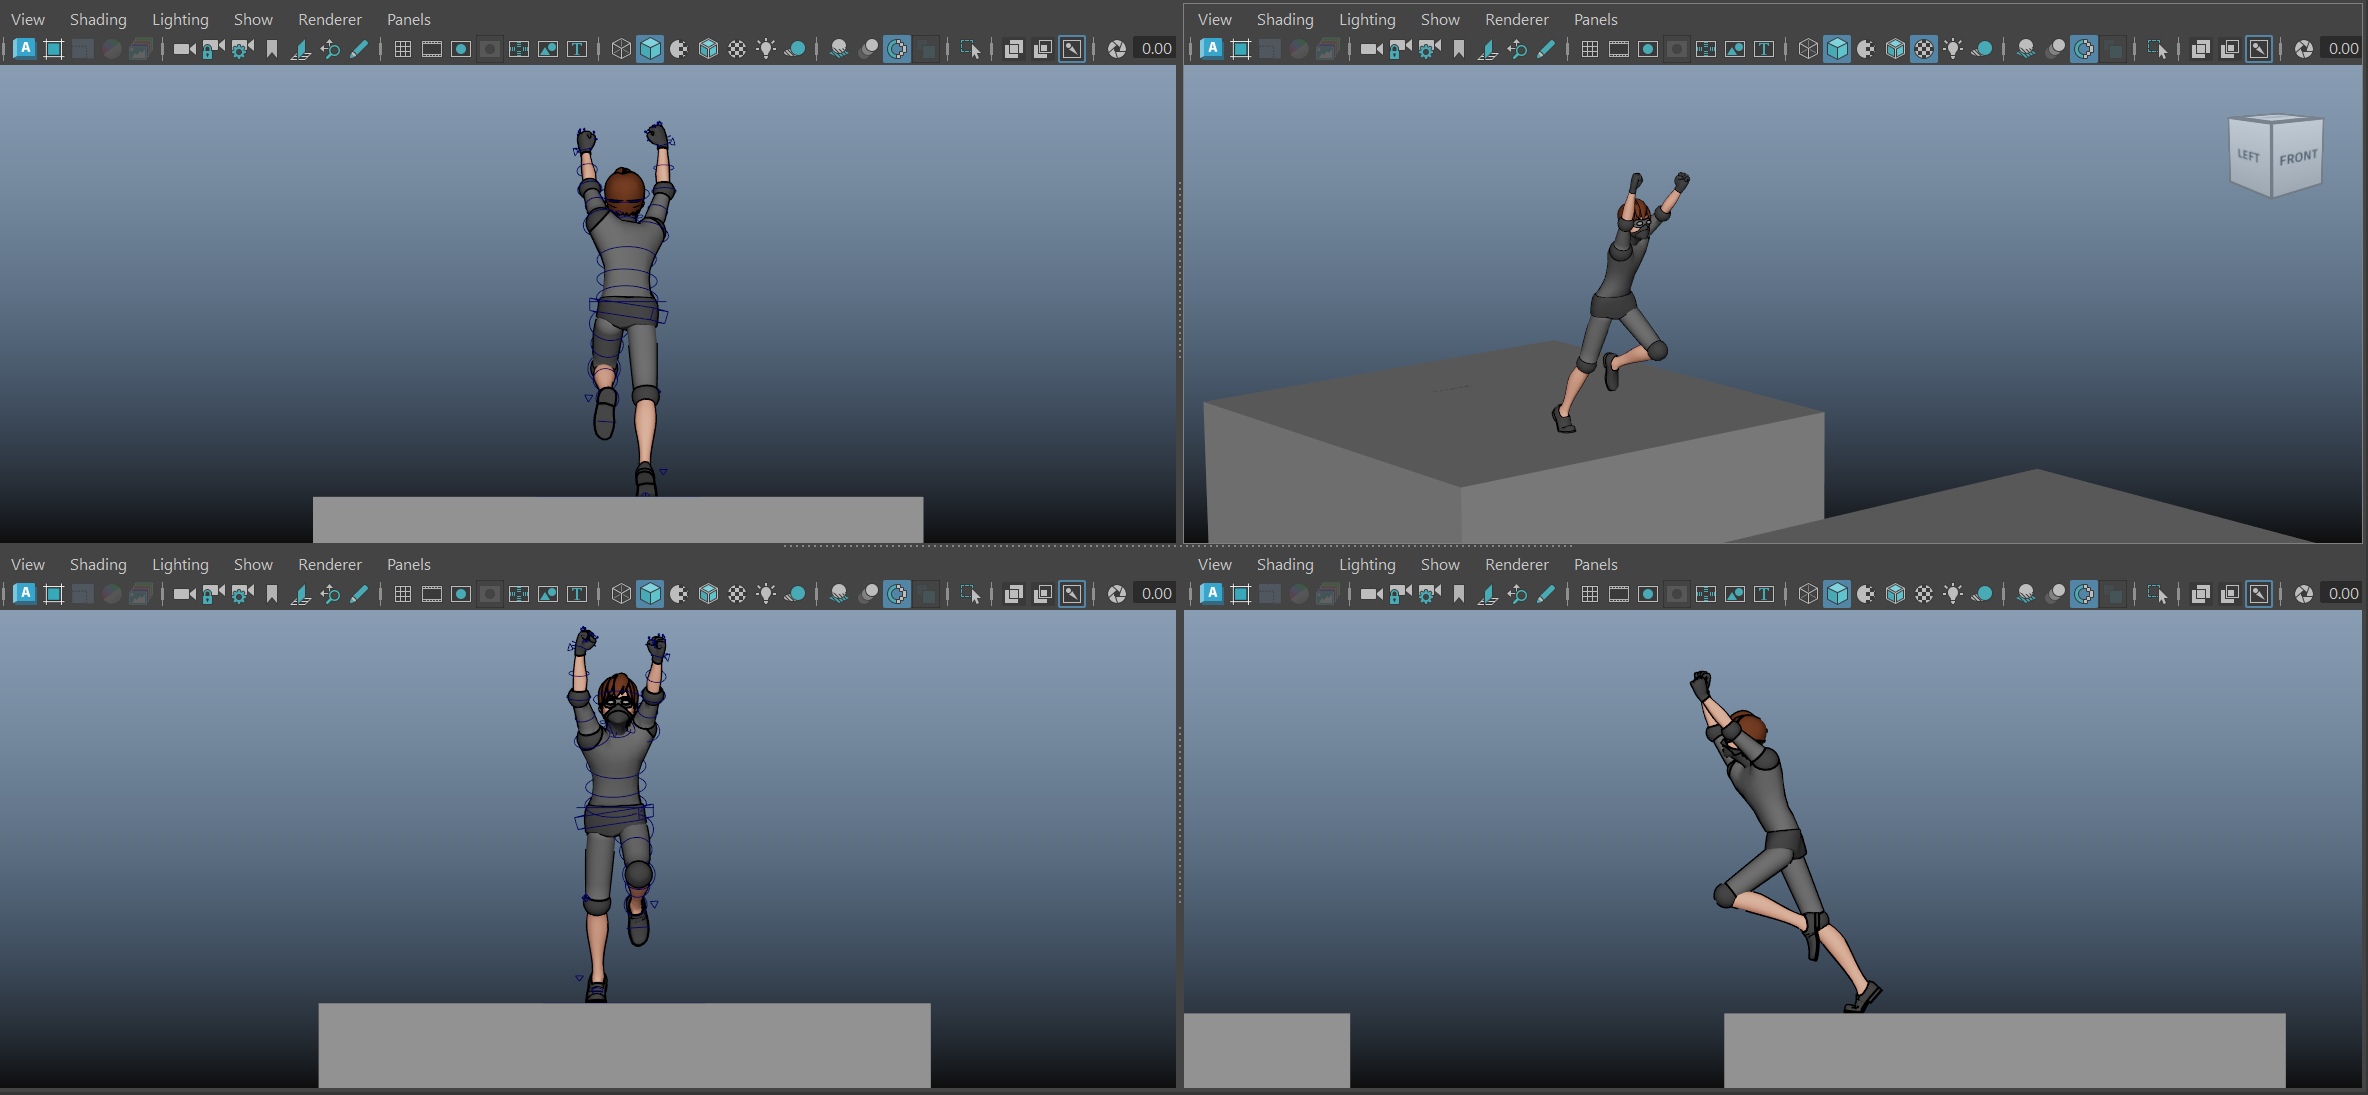
Task: Open Camera Attributes icon in top-right viewport
Action: (1429, 49)
